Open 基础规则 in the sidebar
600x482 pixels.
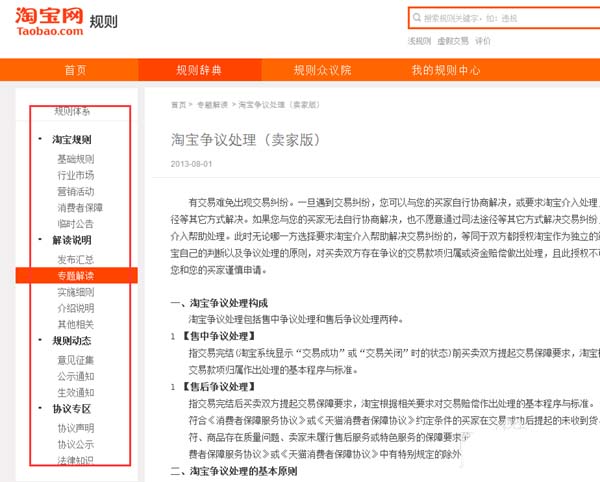point(76,159)
